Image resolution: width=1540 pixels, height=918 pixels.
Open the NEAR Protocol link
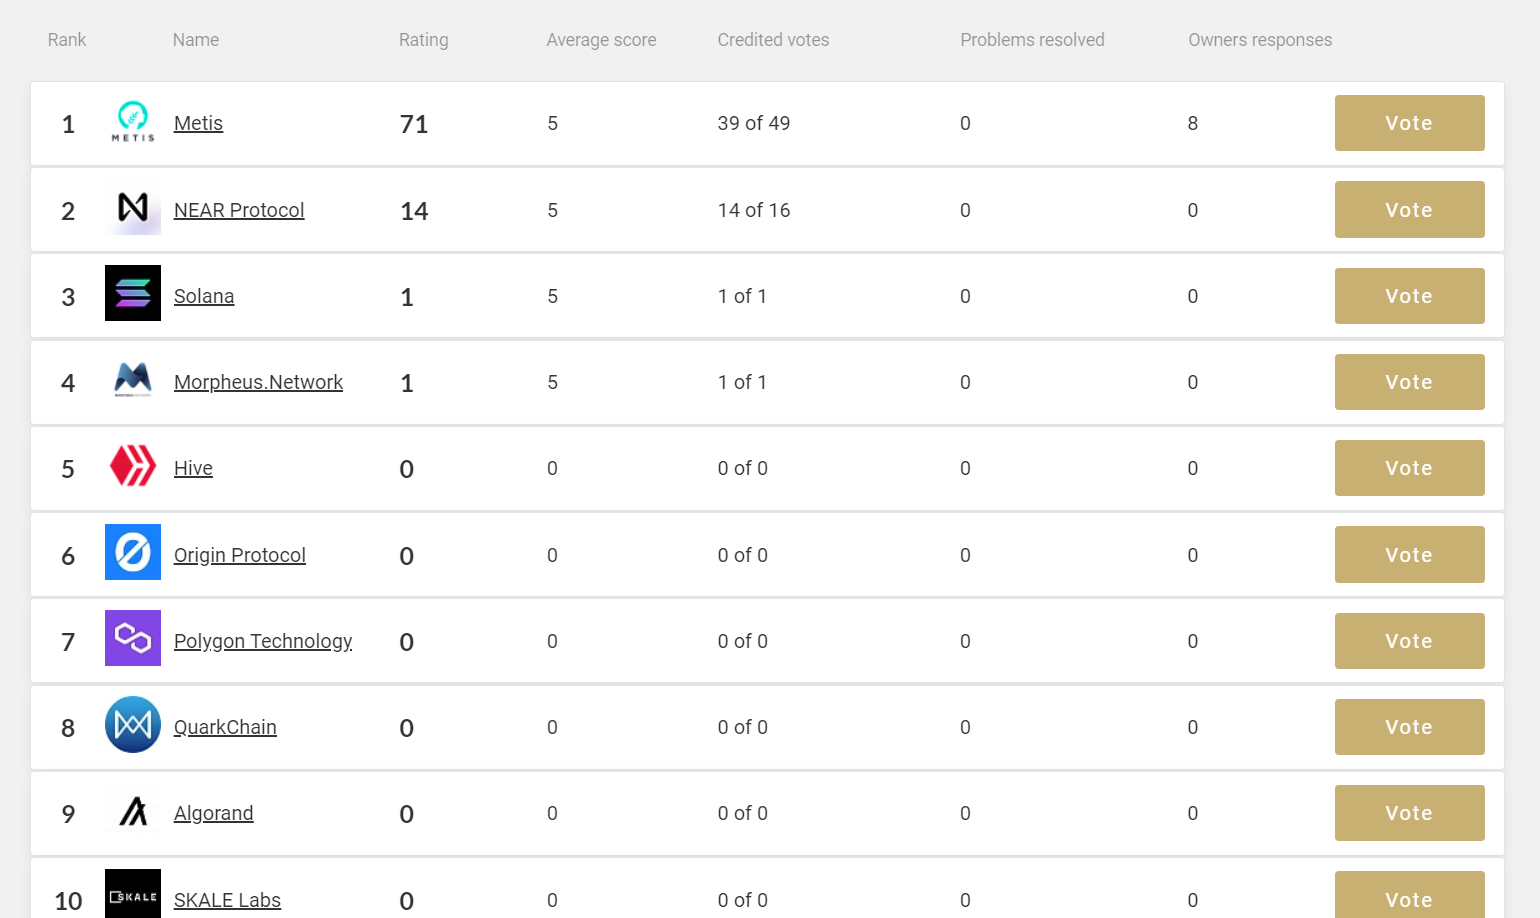[239, 210]
